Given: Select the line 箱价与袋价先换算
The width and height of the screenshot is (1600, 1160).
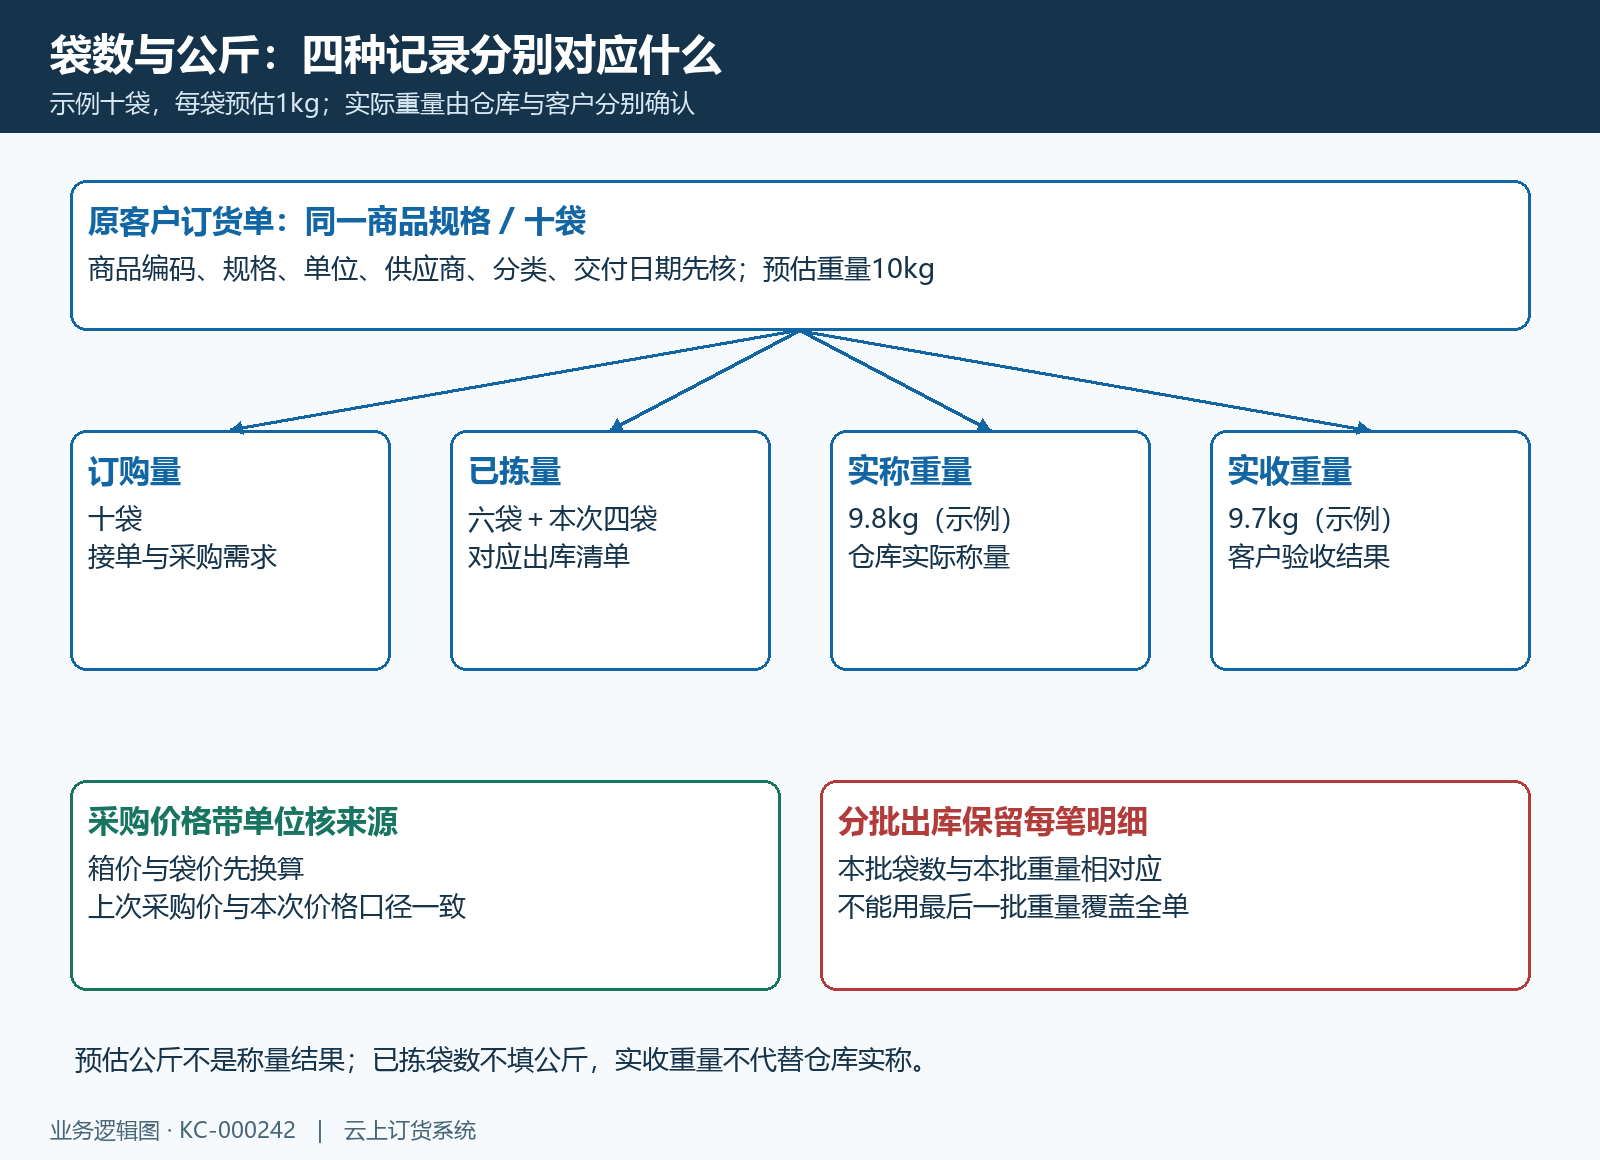Looking at the screenshot, I should (x=196, y=869).
